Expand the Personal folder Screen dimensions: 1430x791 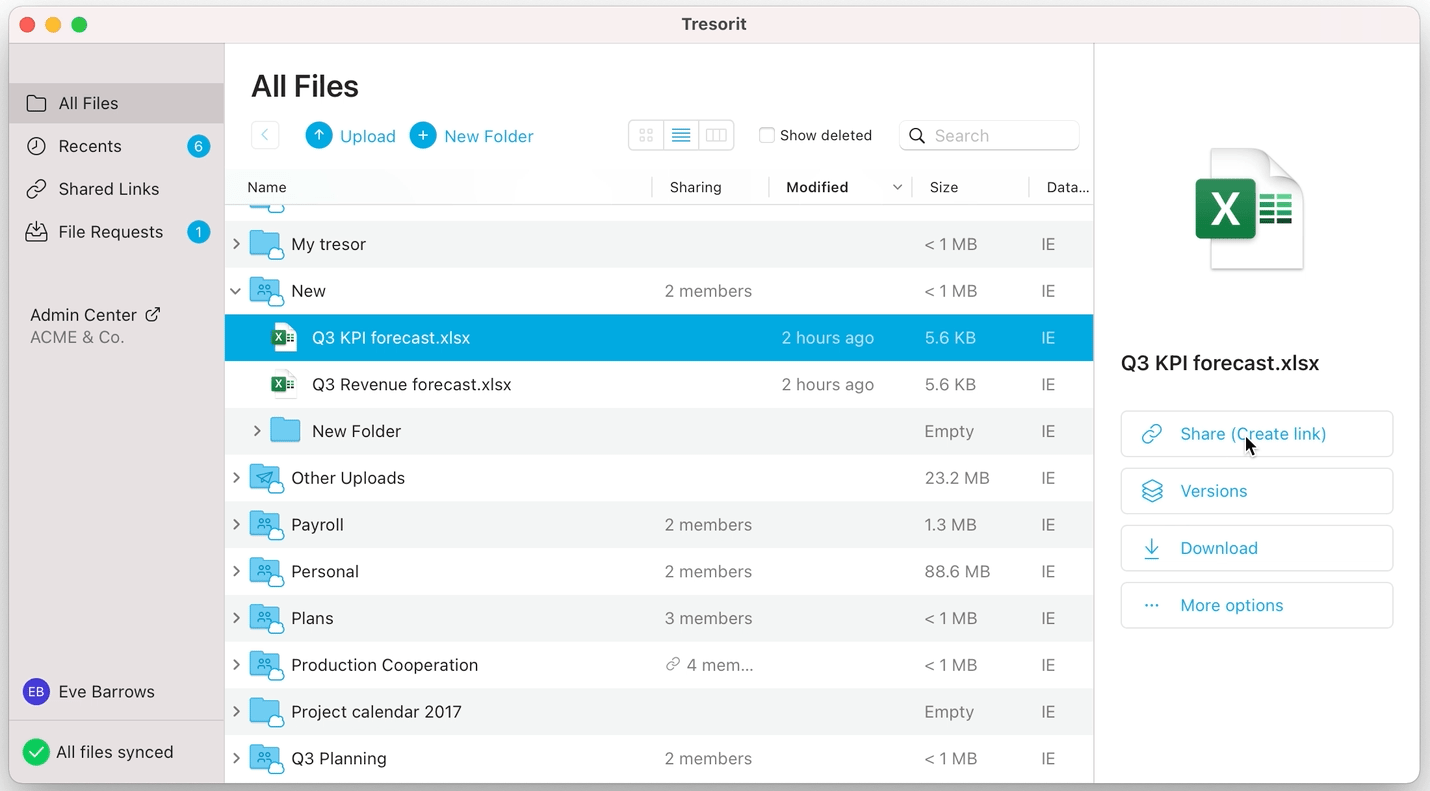point(236,572)
